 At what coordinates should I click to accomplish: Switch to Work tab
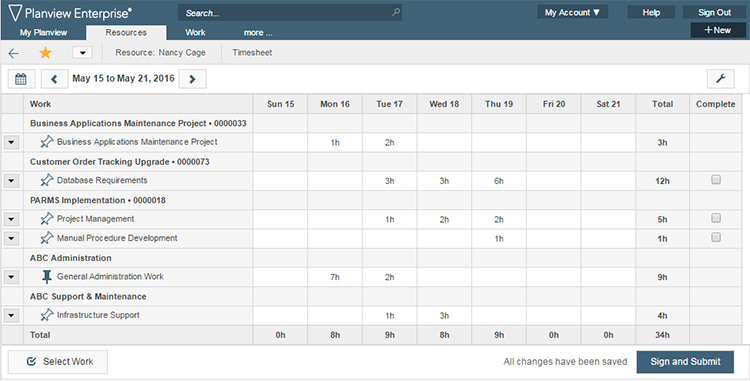tap(195, 33)
